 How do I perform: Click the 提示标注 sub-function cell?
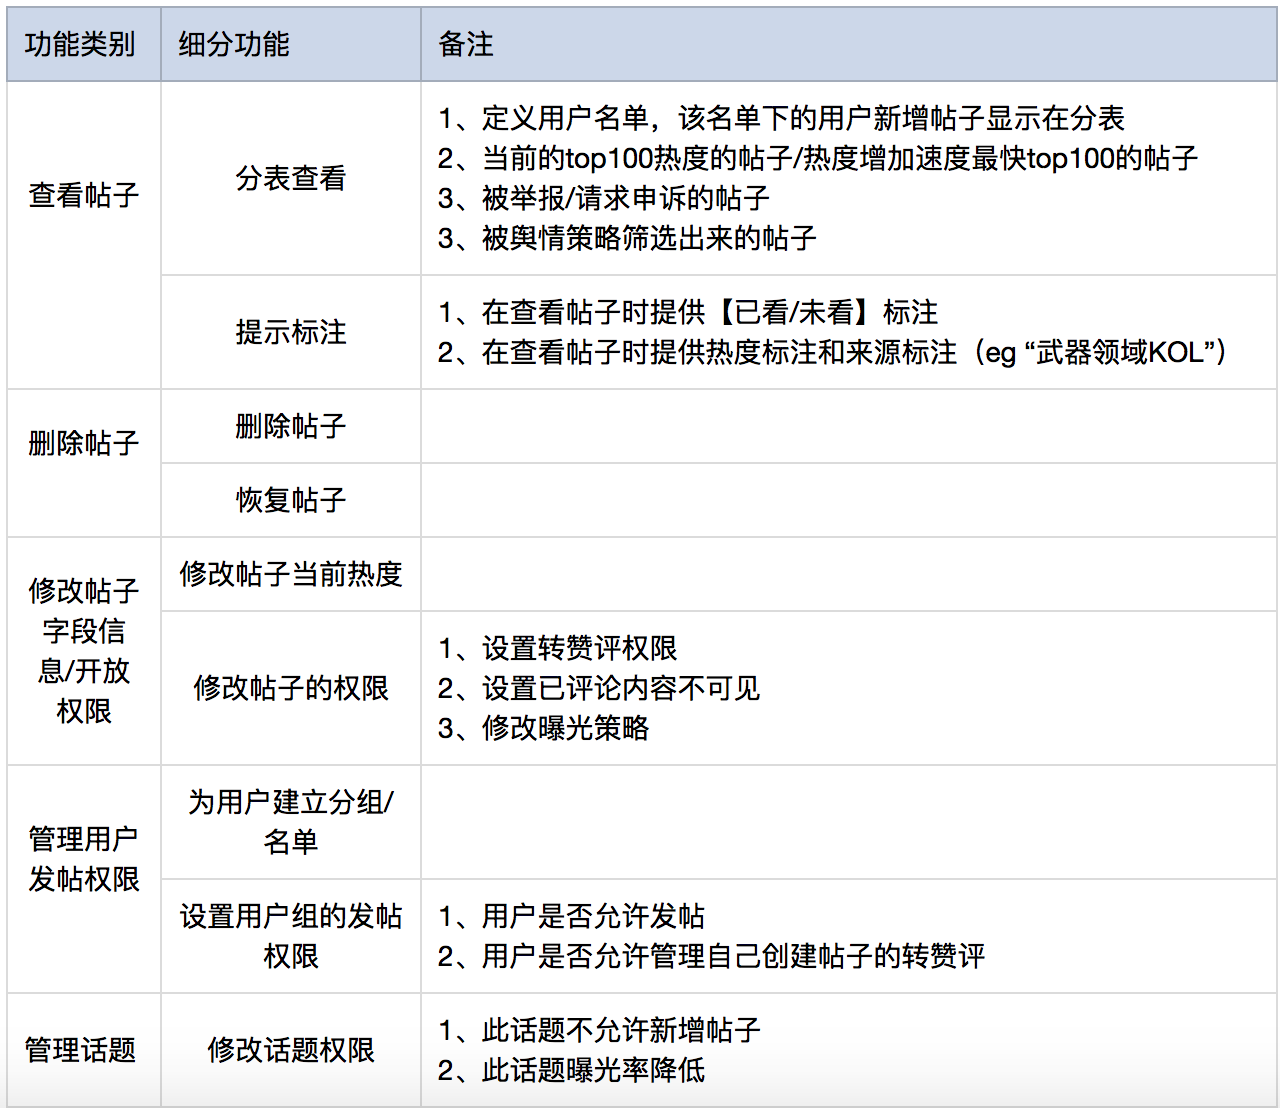[291, 332]
